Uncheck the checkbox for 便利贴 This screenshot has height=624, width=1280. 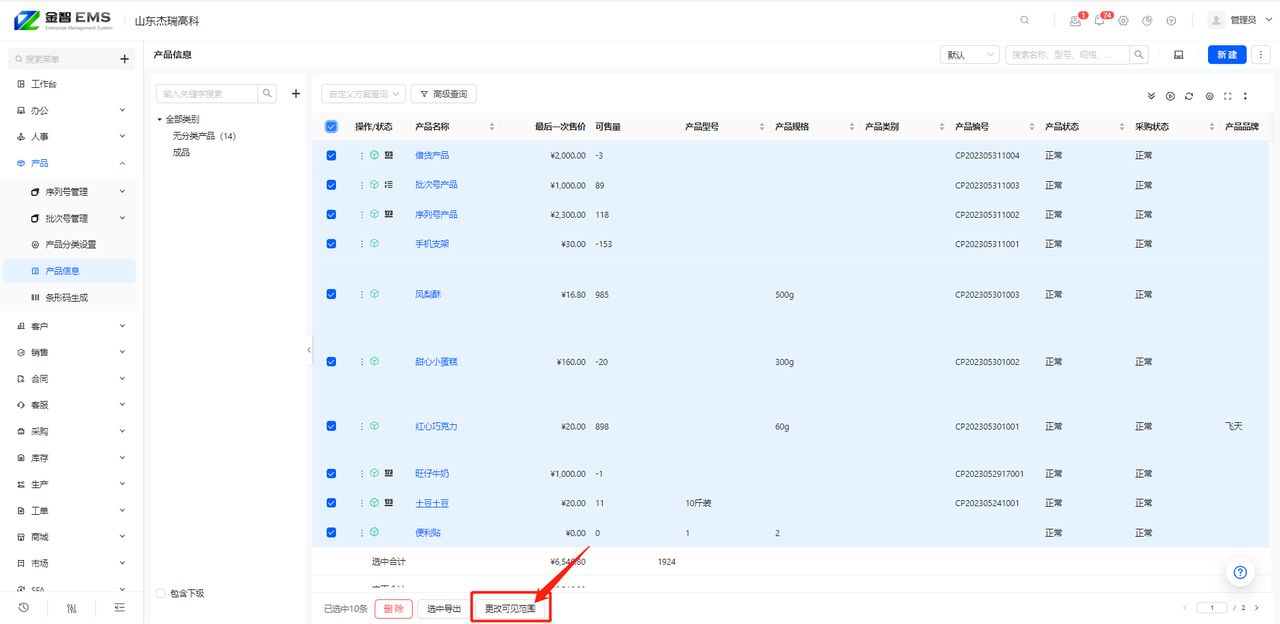331,533
